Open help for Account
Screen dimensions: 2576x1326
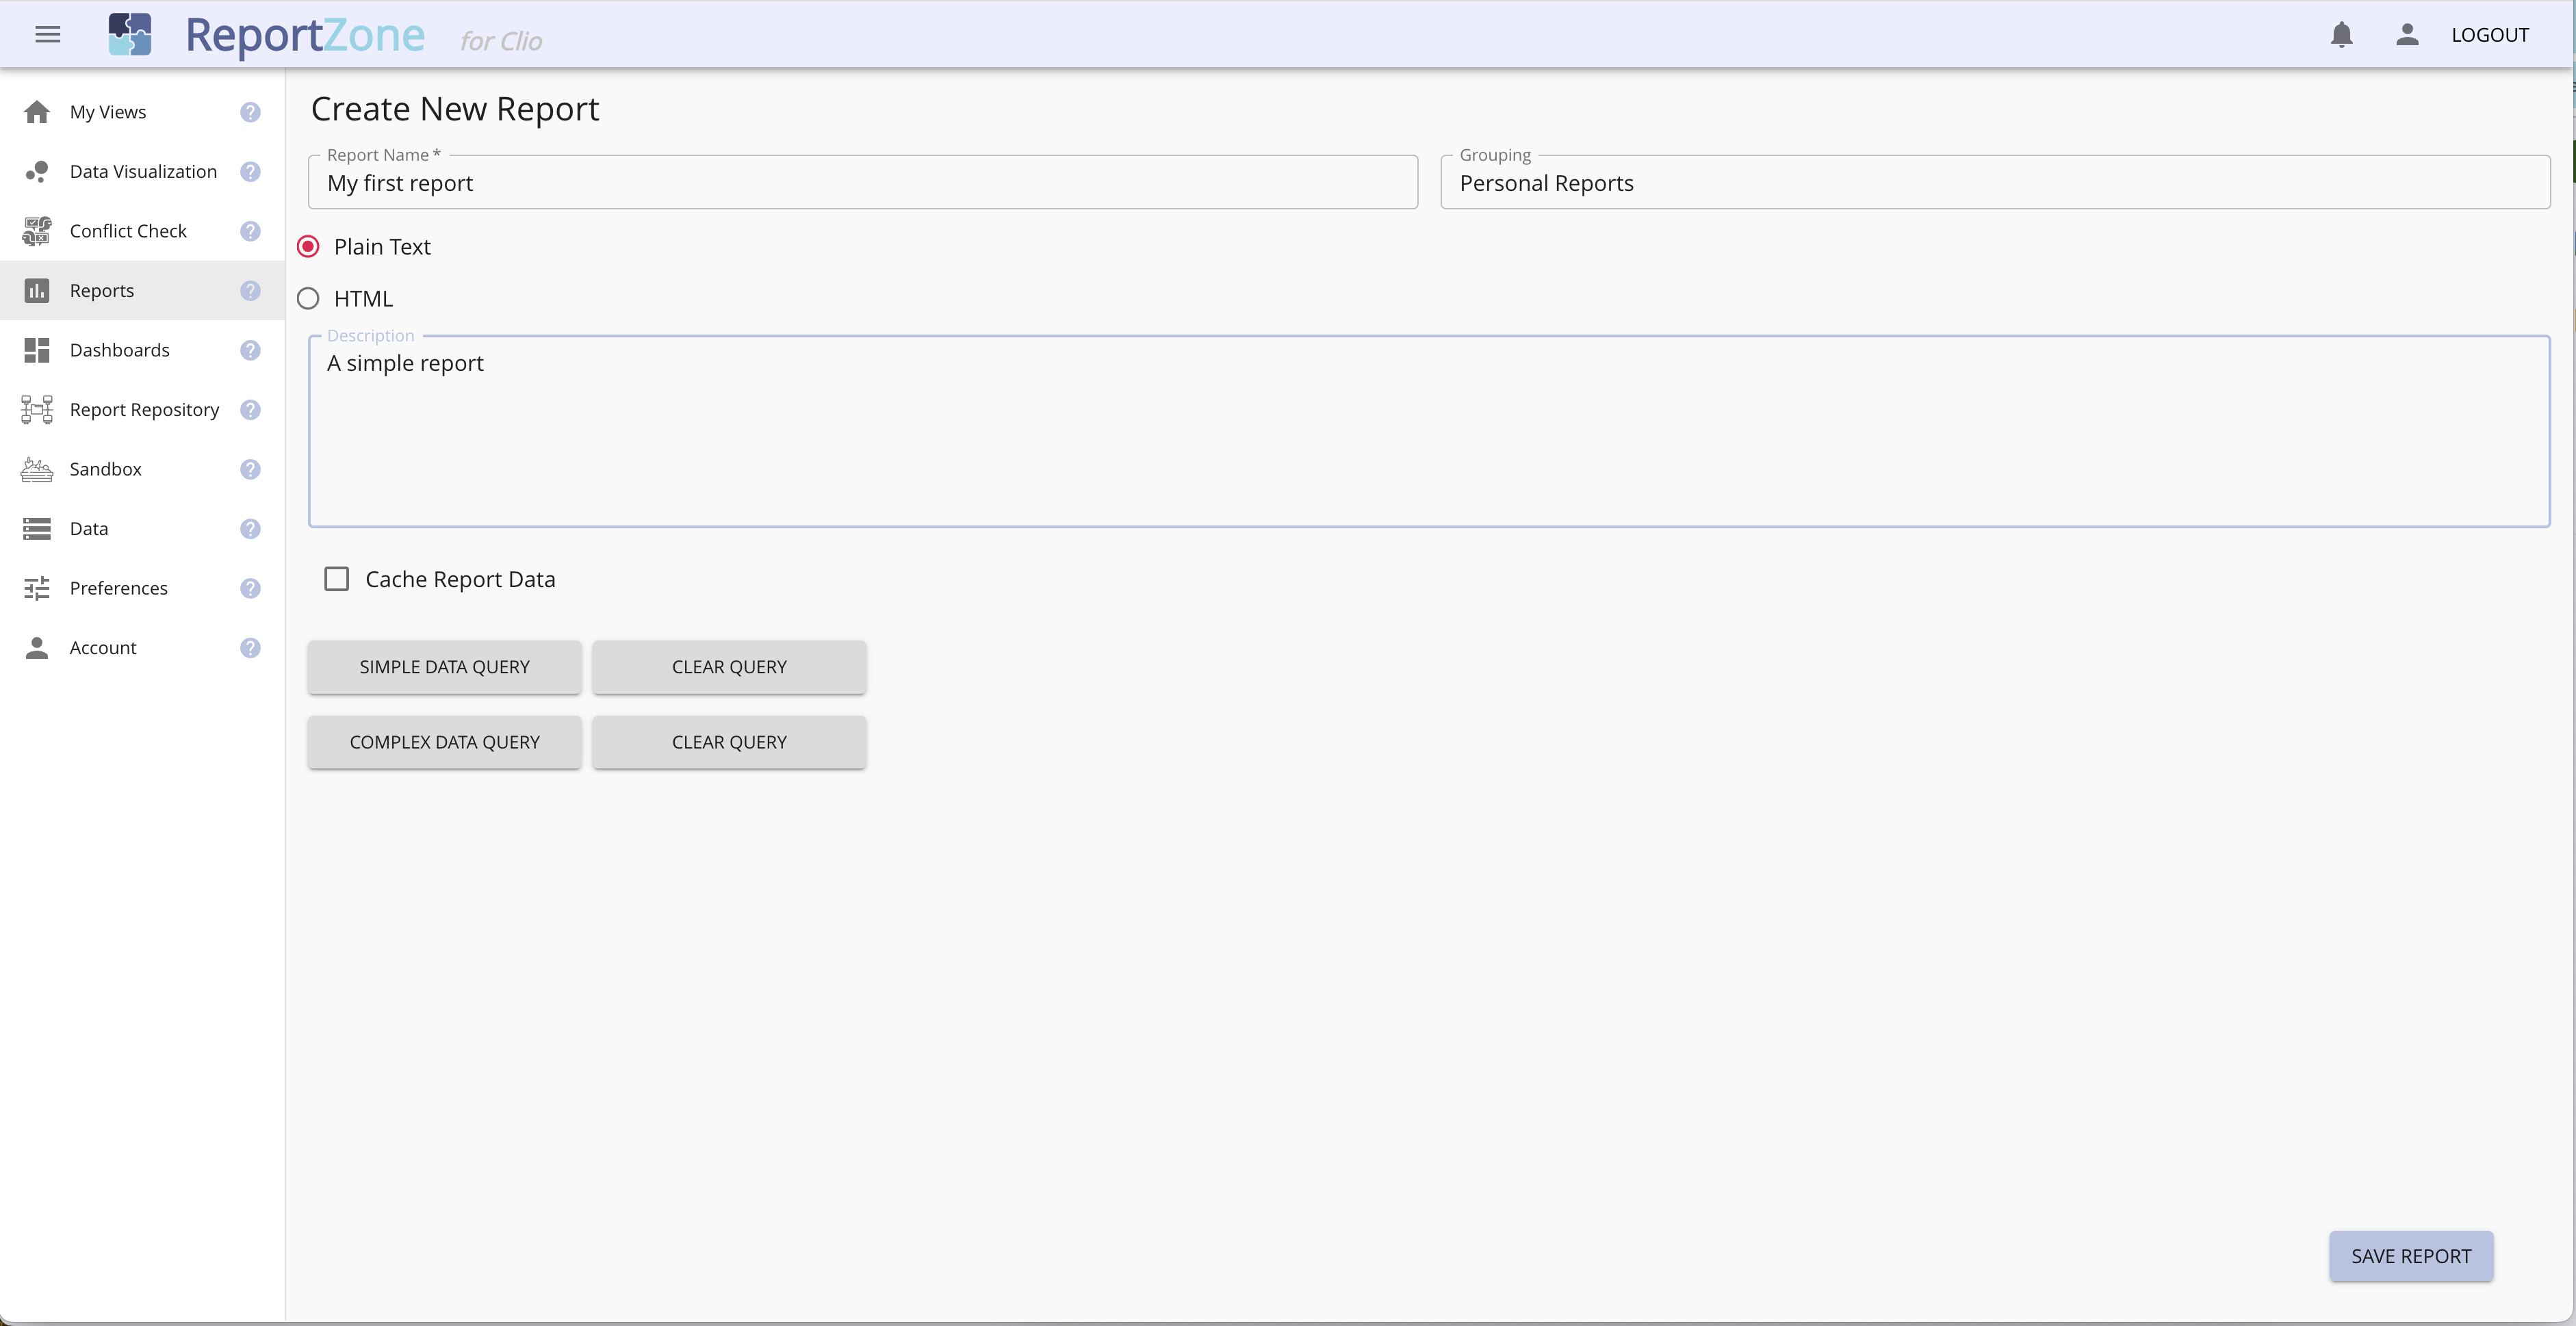coord(250,648)
